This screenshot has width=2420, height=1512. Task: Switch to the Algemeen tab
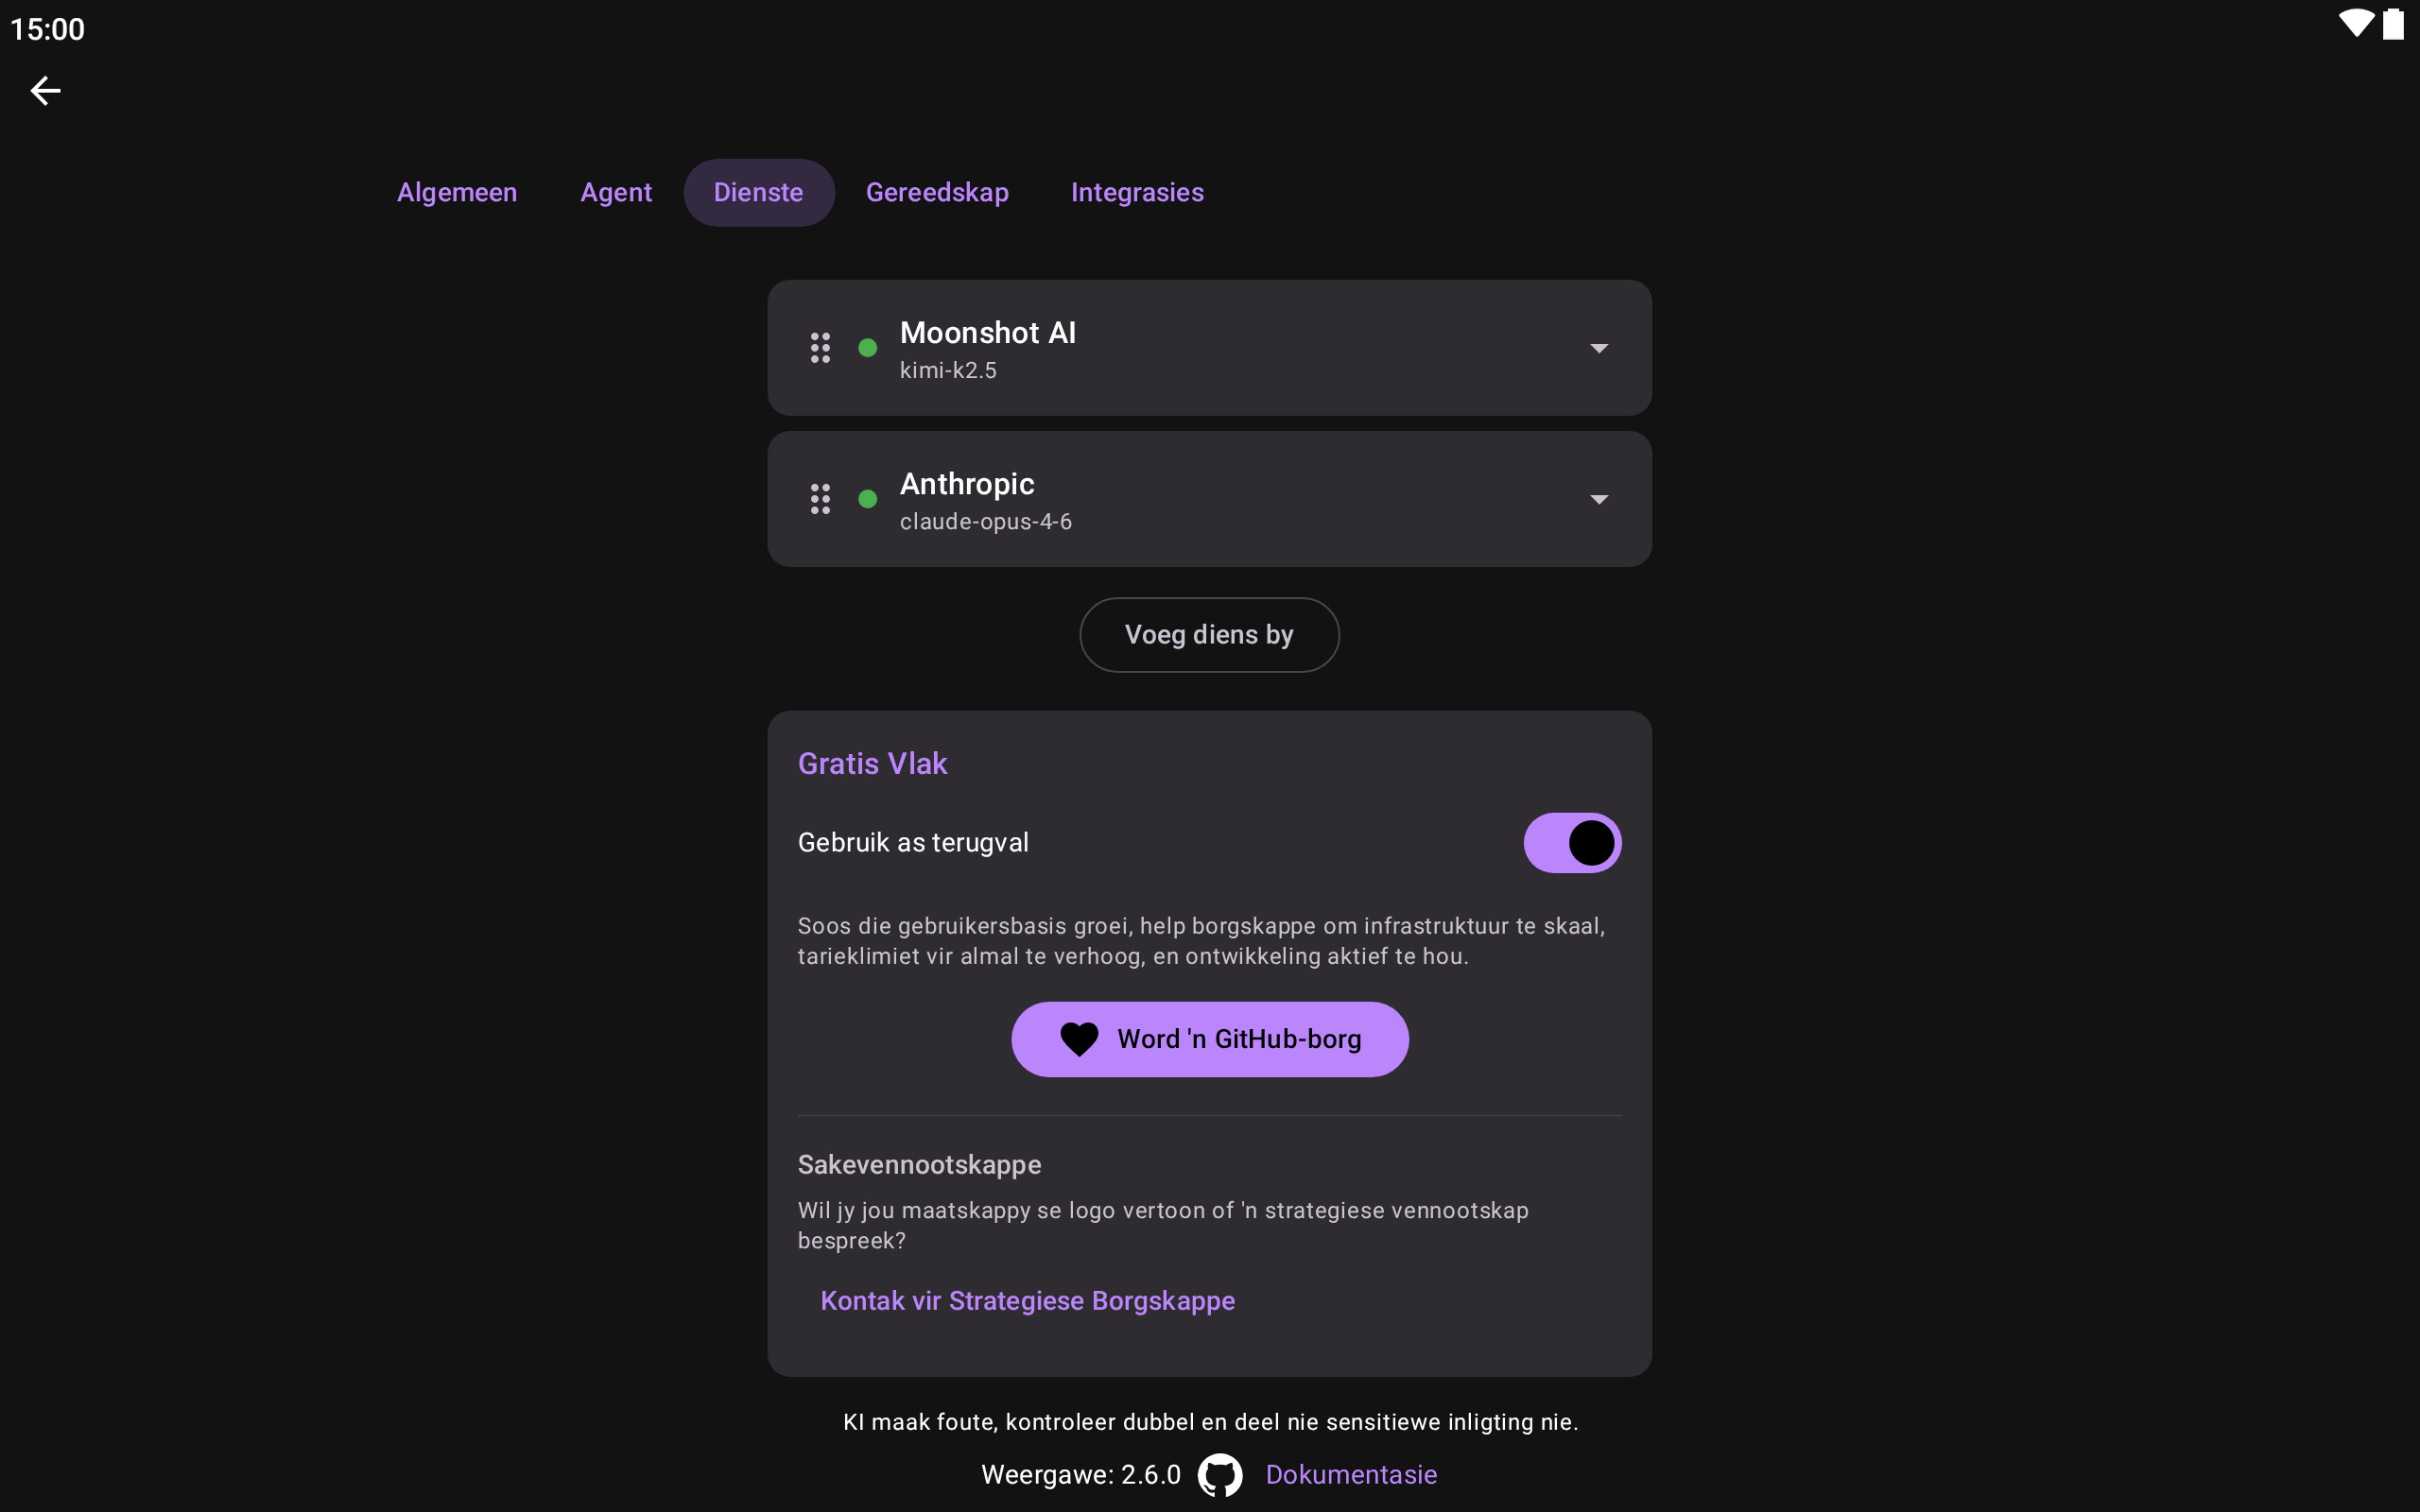(457, 192)
